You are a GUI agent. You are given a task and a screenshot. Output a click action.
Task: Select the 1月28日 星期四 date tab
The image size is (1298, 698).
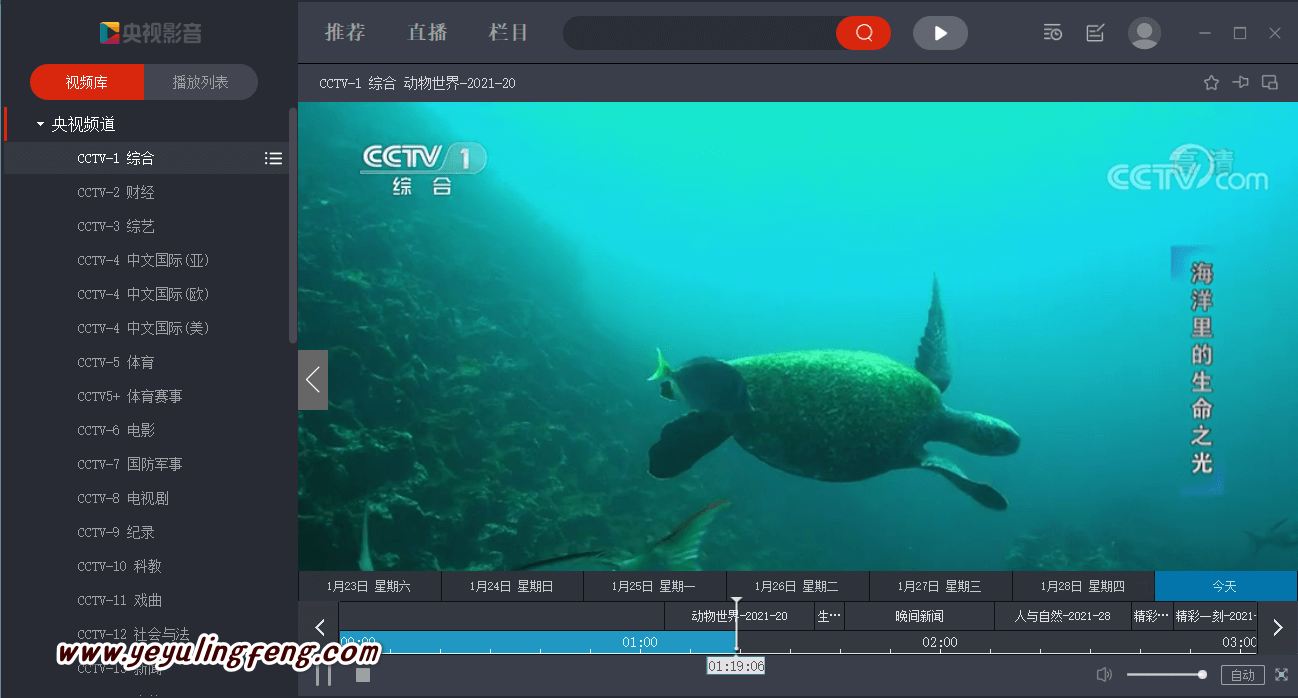1083,586
